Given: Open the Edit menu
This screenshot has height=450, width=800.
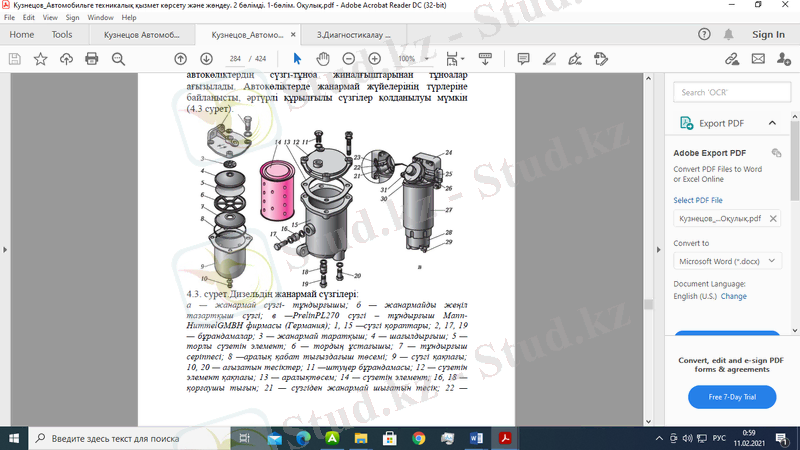Looking at the screenshot, I should click(x=28, y=18).
